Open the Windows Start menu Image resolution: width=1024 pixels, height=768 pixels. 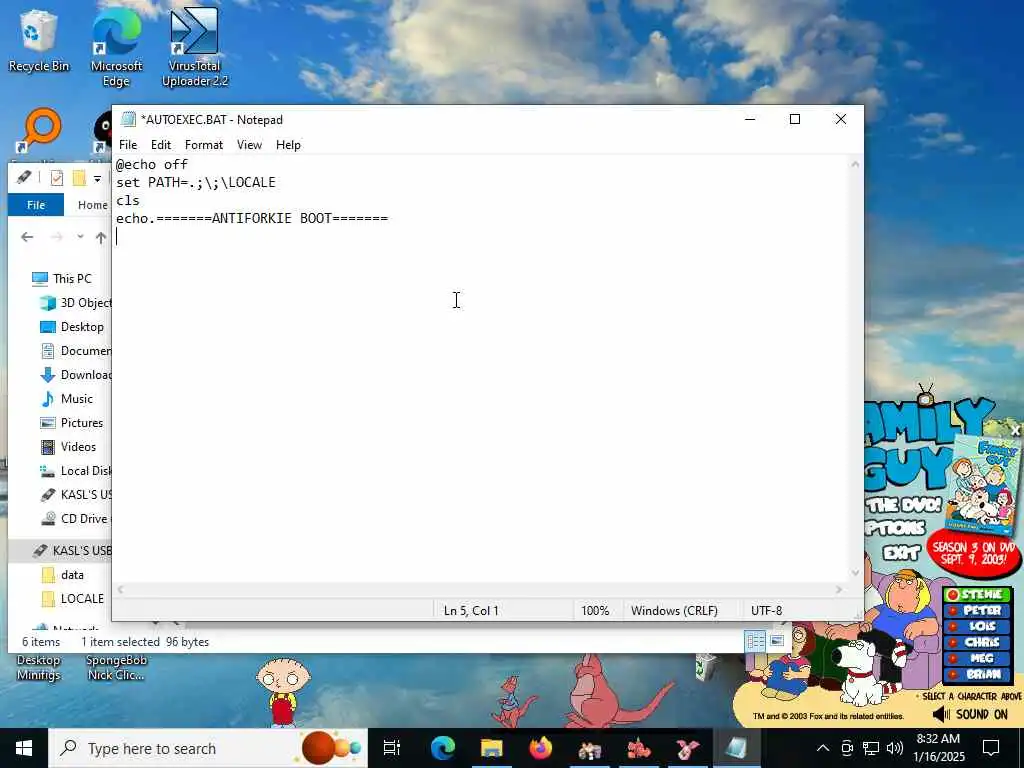pyautogui.click(x=24, y=748)
